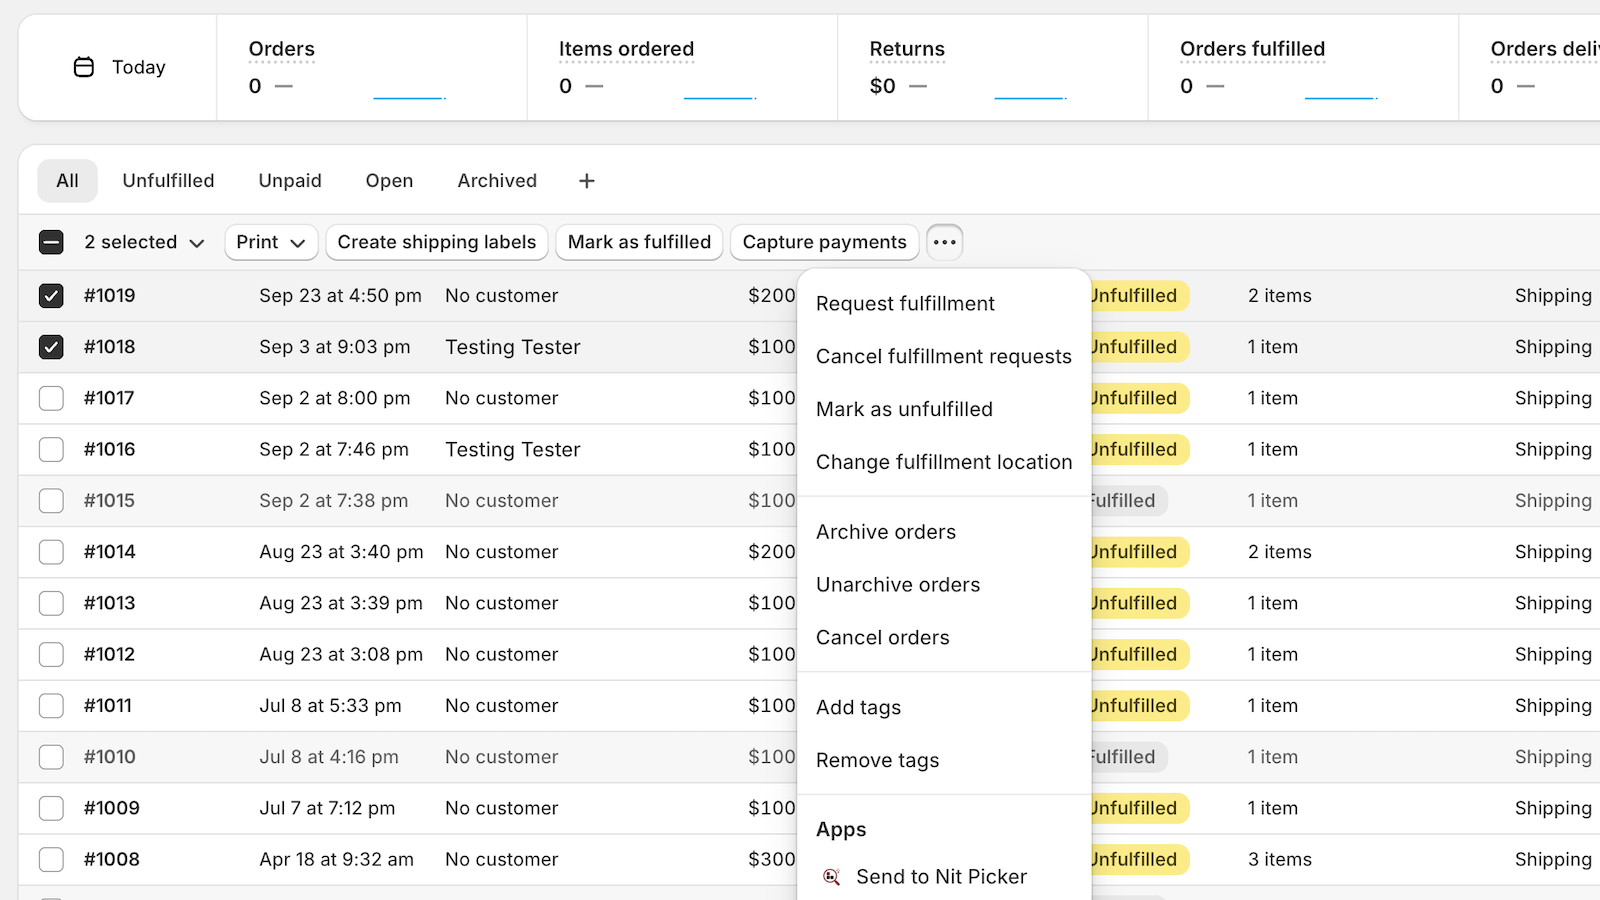This screenshot has height=900, width=1600.
Task: Click Create shipping labels button
Action: coord(436,242)
